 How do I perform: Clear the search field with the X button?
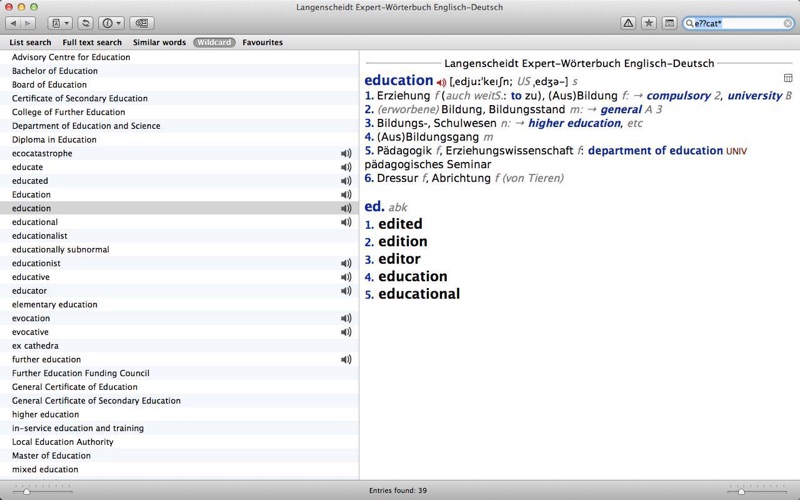pyautogui.click(x=787, y=23)
